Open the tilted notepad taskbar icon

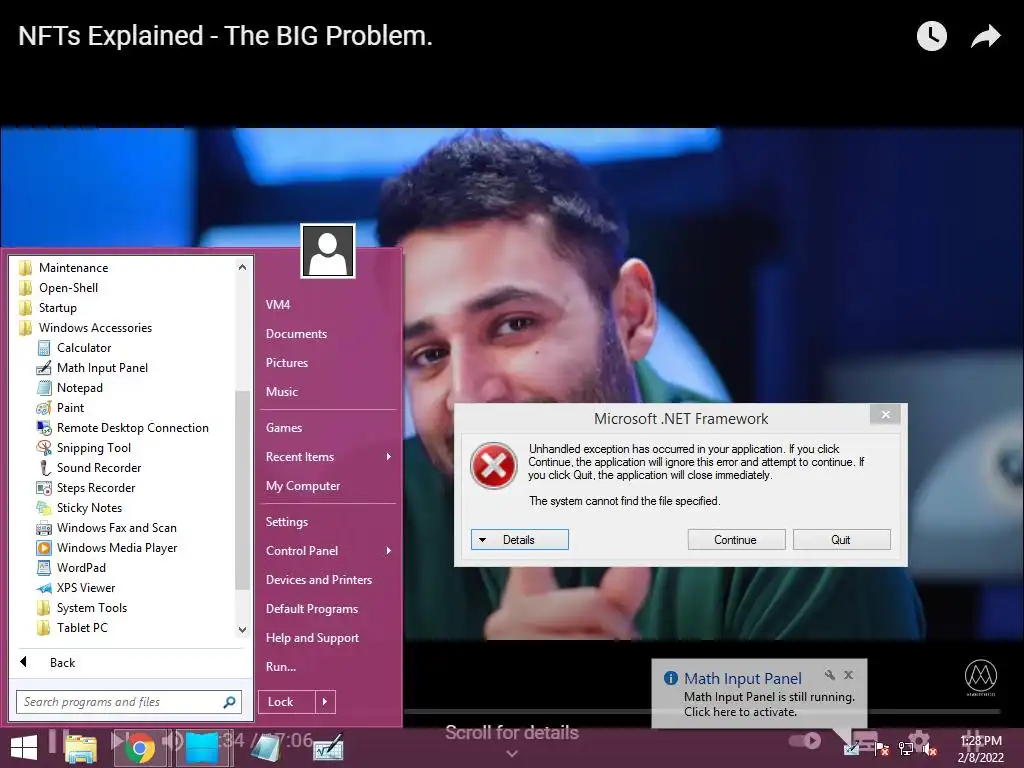pos(266,748)
